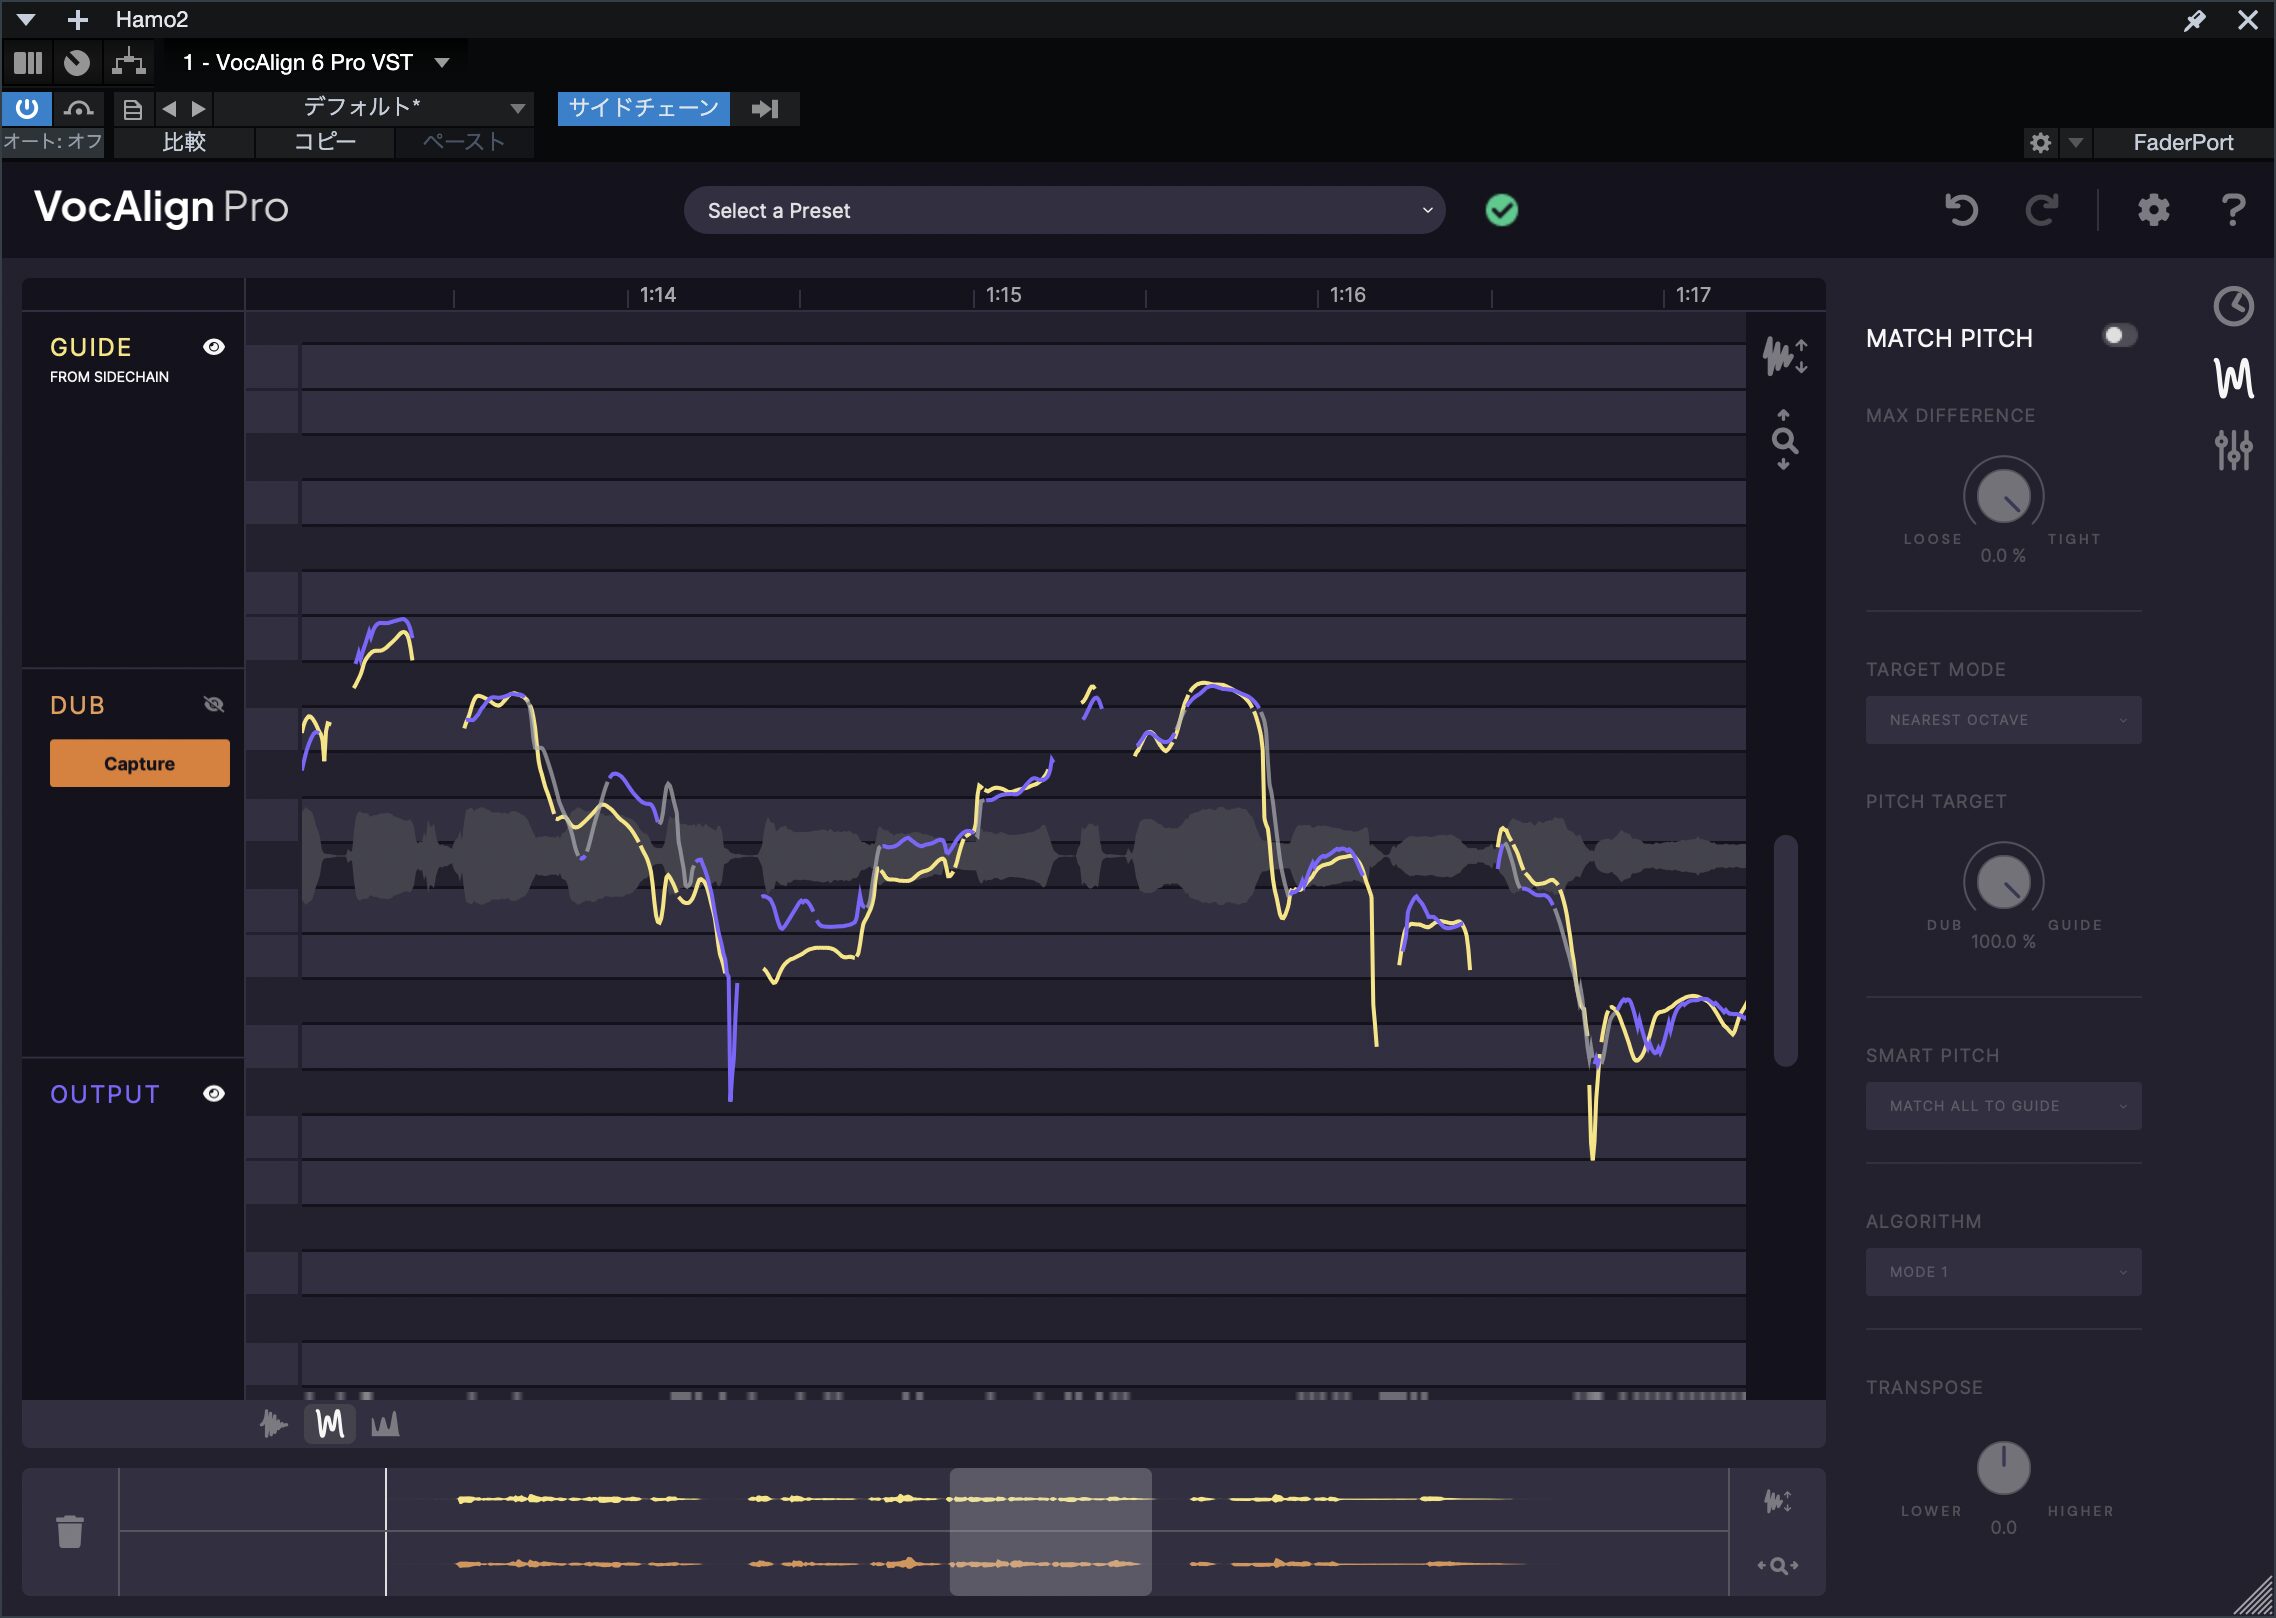This screenshot has width=2276, height=1618.
Task: Open the help question mark
Action: coord(2232,210)
